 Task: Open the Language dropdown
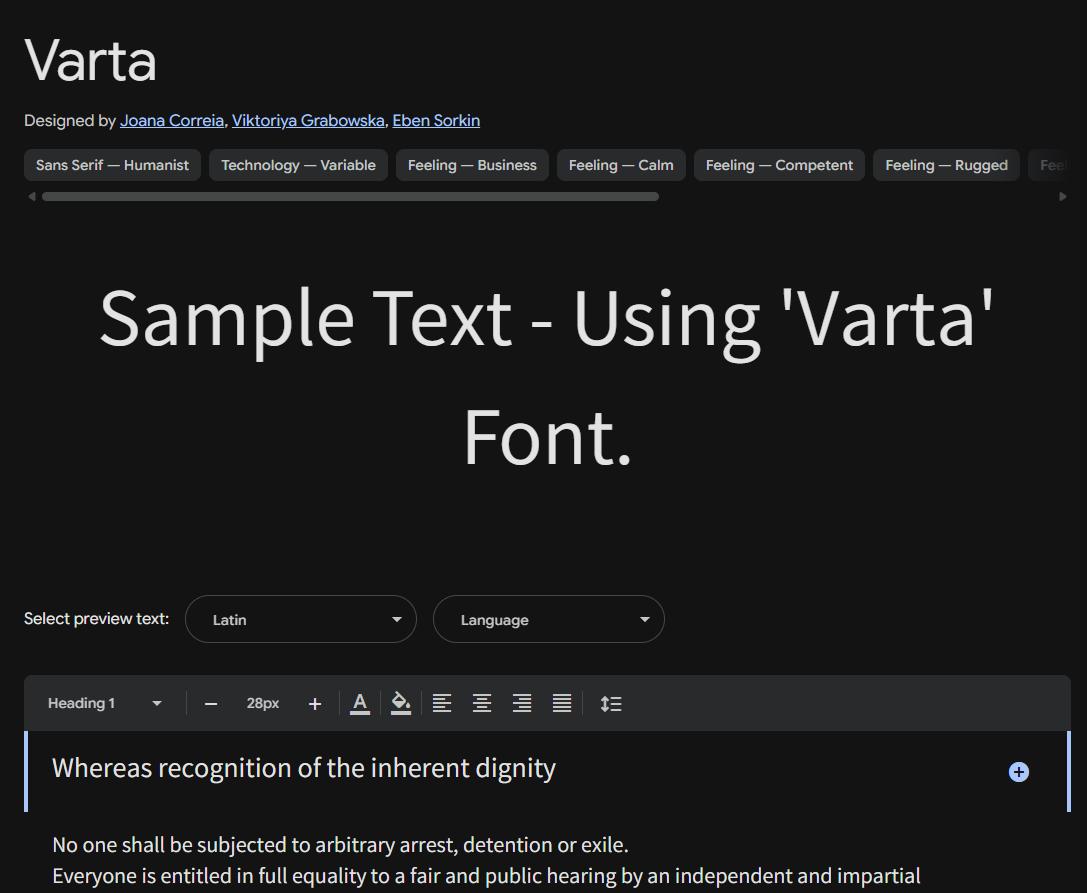[549, 619]
